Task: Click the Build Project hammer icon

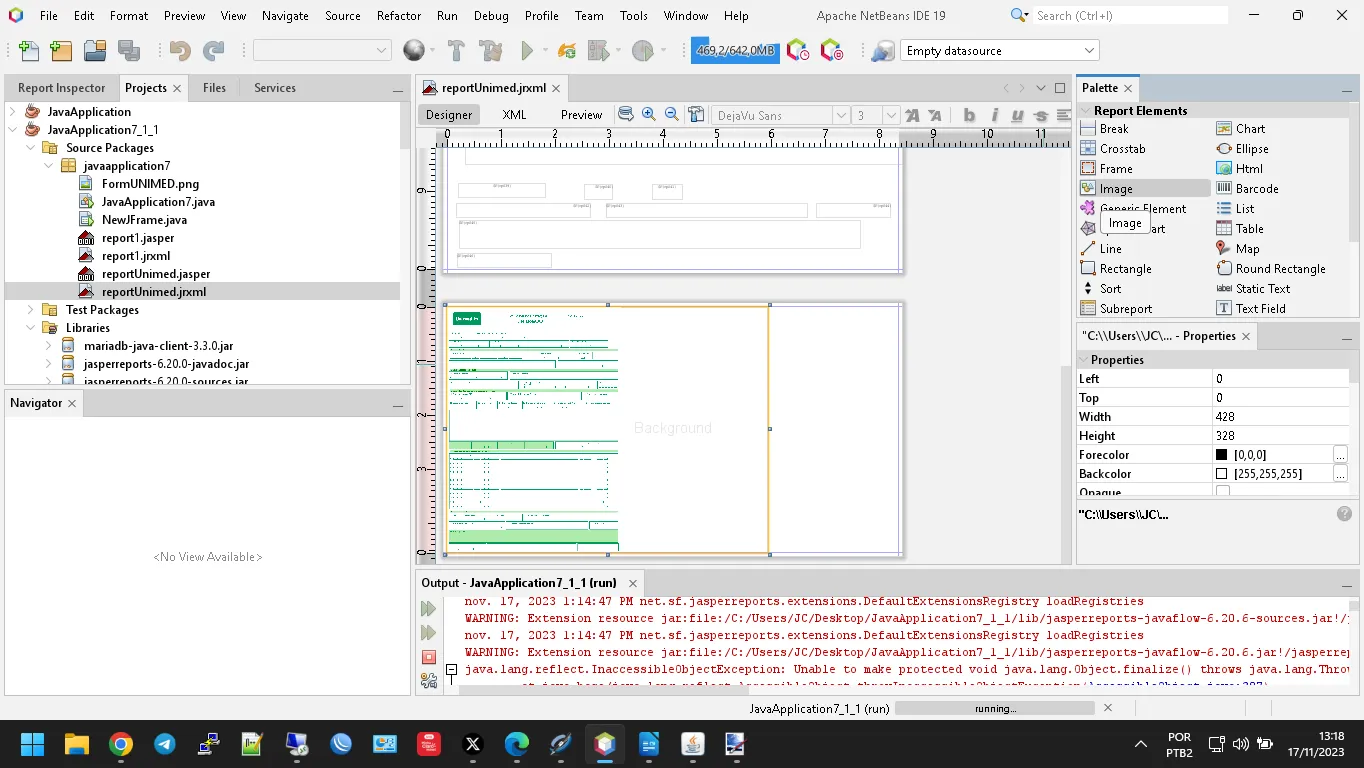Action: coord(456,51)
